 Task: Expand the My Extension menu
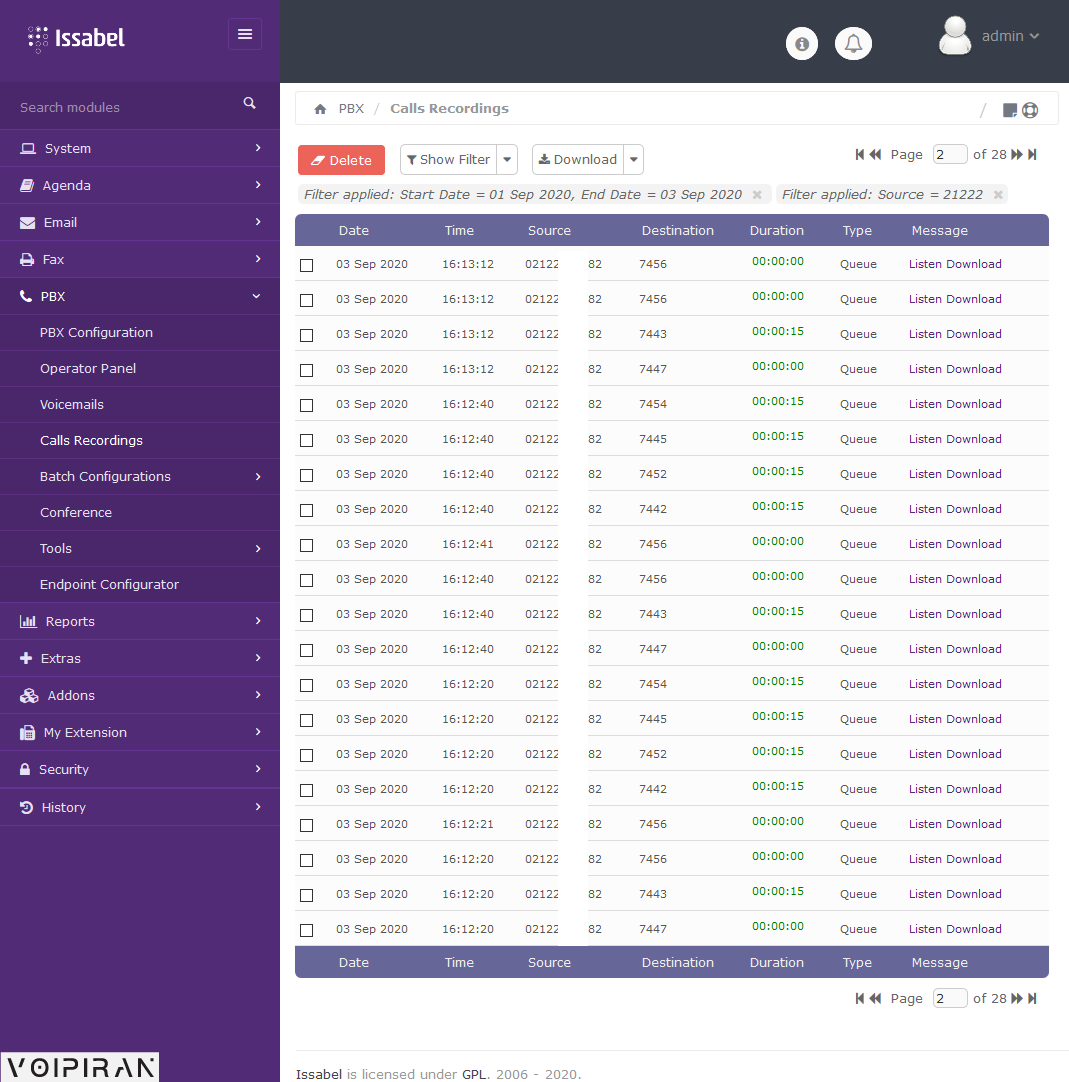pos(140,732)
